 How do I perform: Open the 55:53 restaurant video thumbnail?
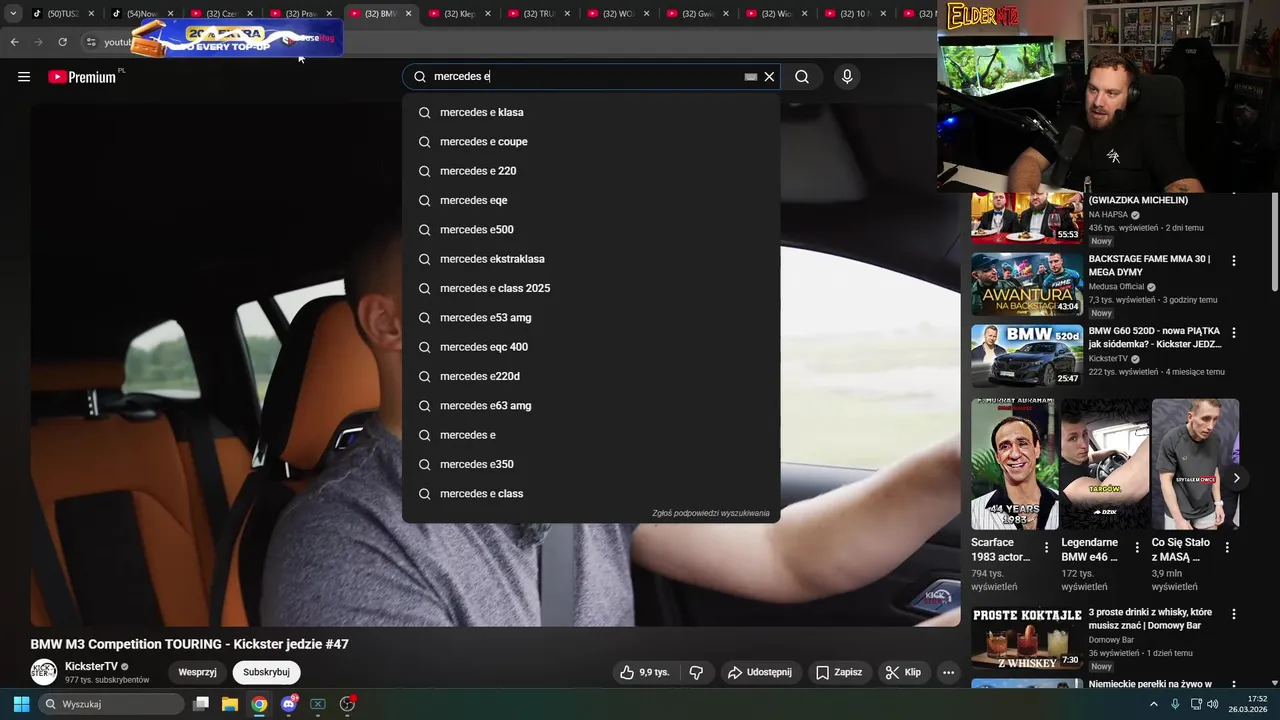tap(1026, 216)
